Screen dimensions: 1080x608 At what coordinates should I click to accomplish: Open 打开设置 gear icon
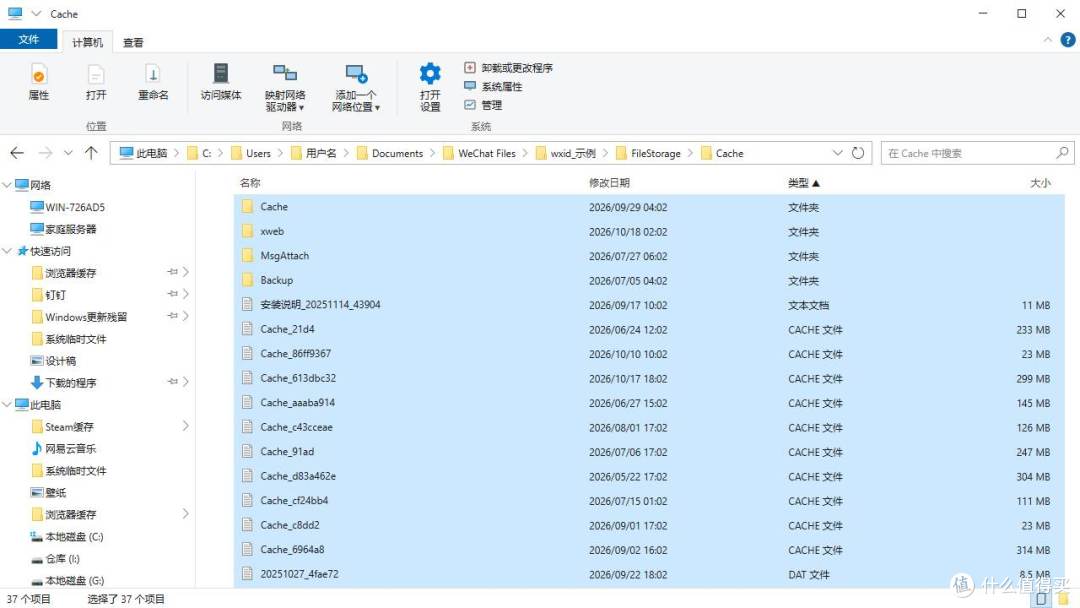(x=430, y=87)
